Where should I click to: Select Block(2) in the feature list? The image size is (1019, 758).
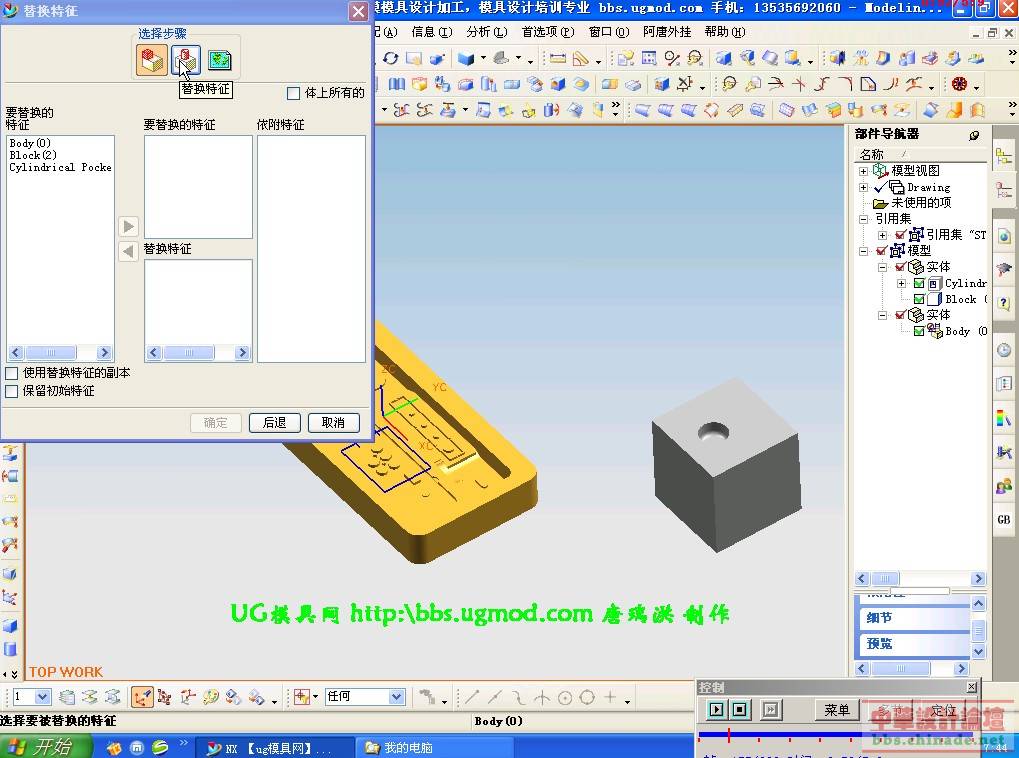click(33, 156)
